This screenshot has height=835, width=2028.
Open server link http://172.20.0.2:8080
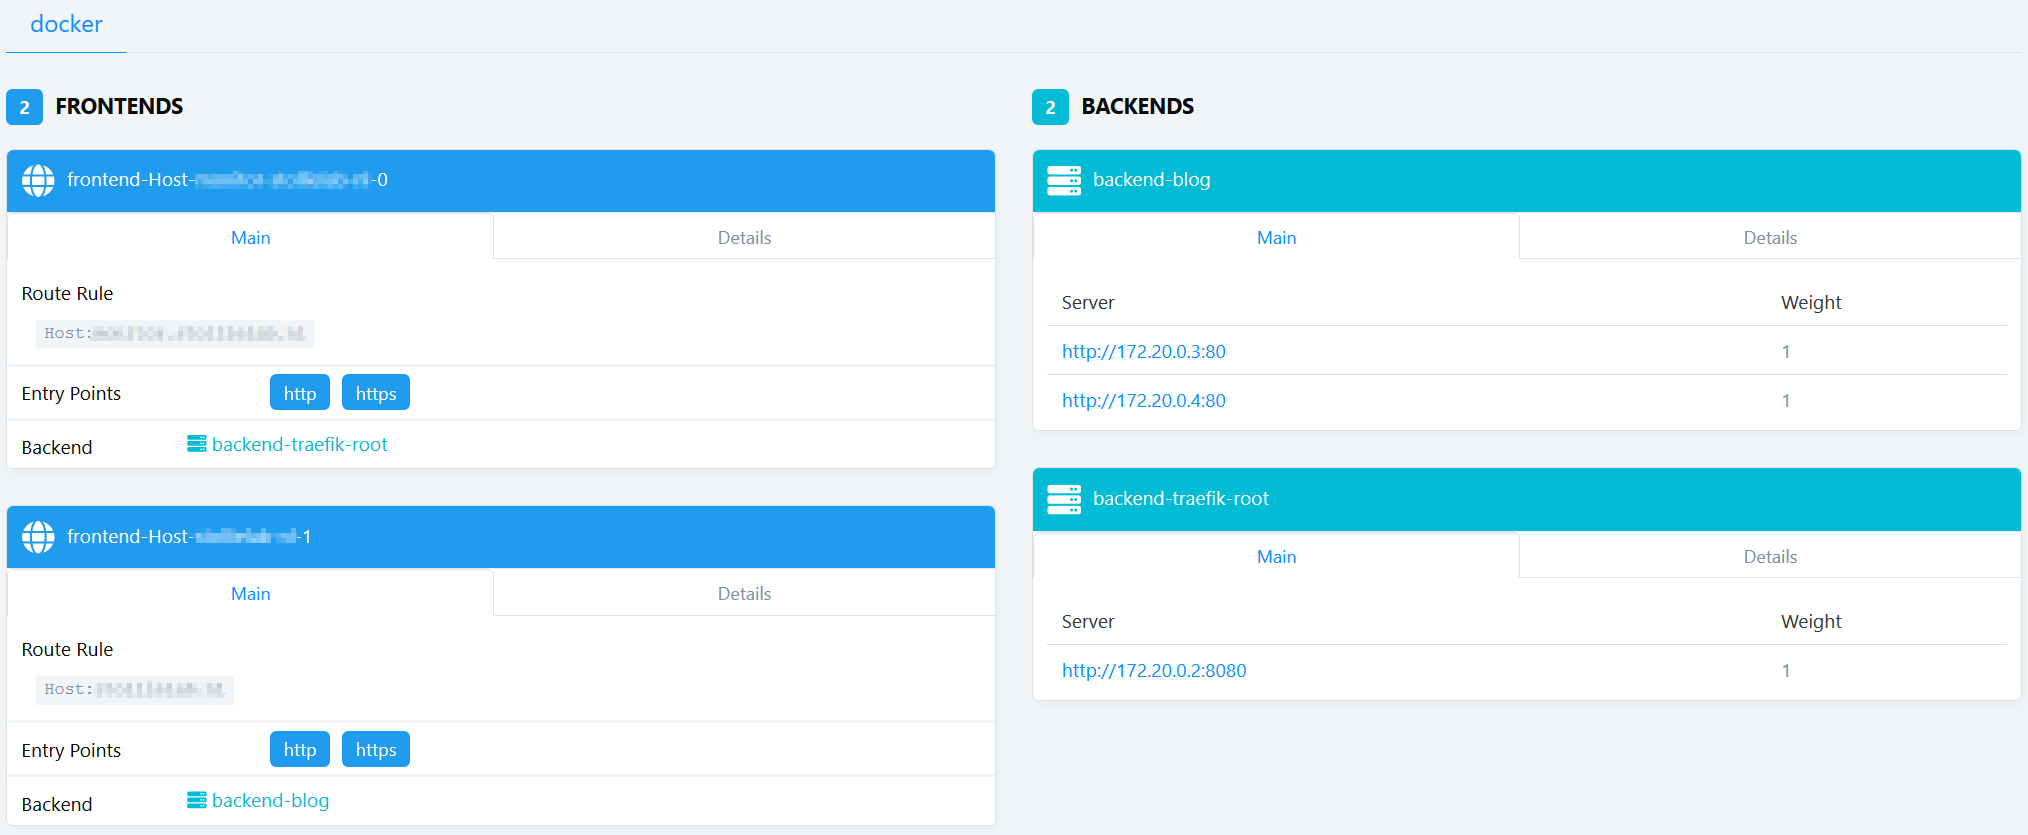coord(1154,671)
